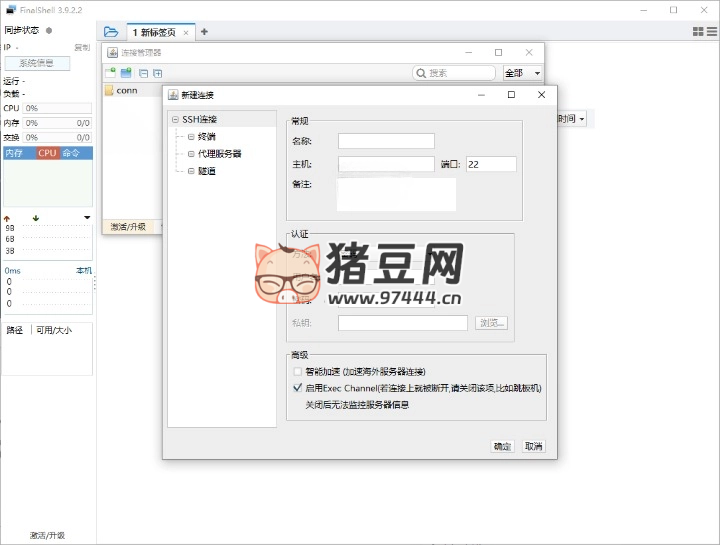Uncheck the 启用Exec Channel option
Image resolution: width=720 pixels, height=545 pixels.
coord(297,387)
